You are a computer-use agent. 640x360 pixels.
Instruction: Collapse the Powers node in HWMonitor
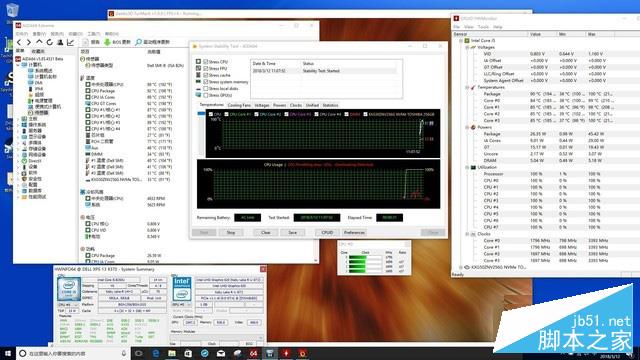point(467,127)
